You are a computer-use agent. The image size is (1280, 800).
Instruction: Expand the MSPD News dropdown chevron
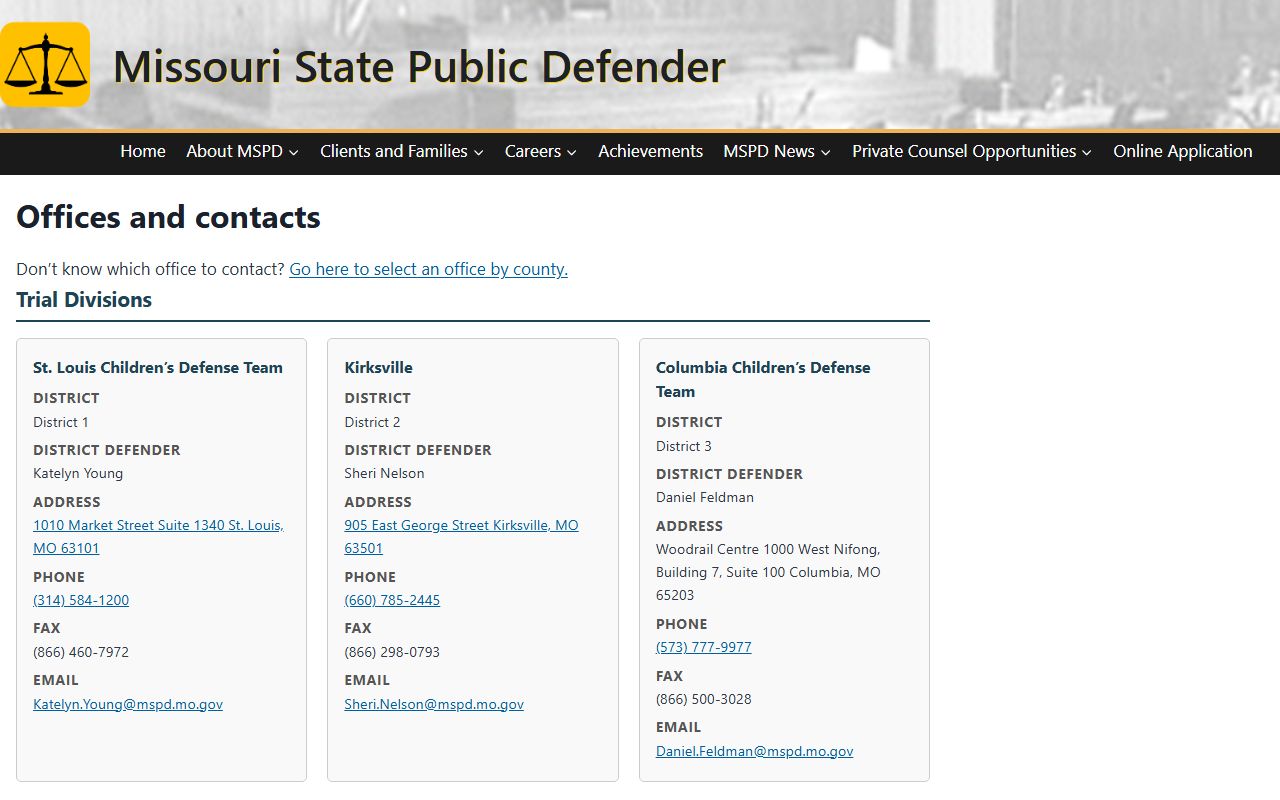point(825,152)
